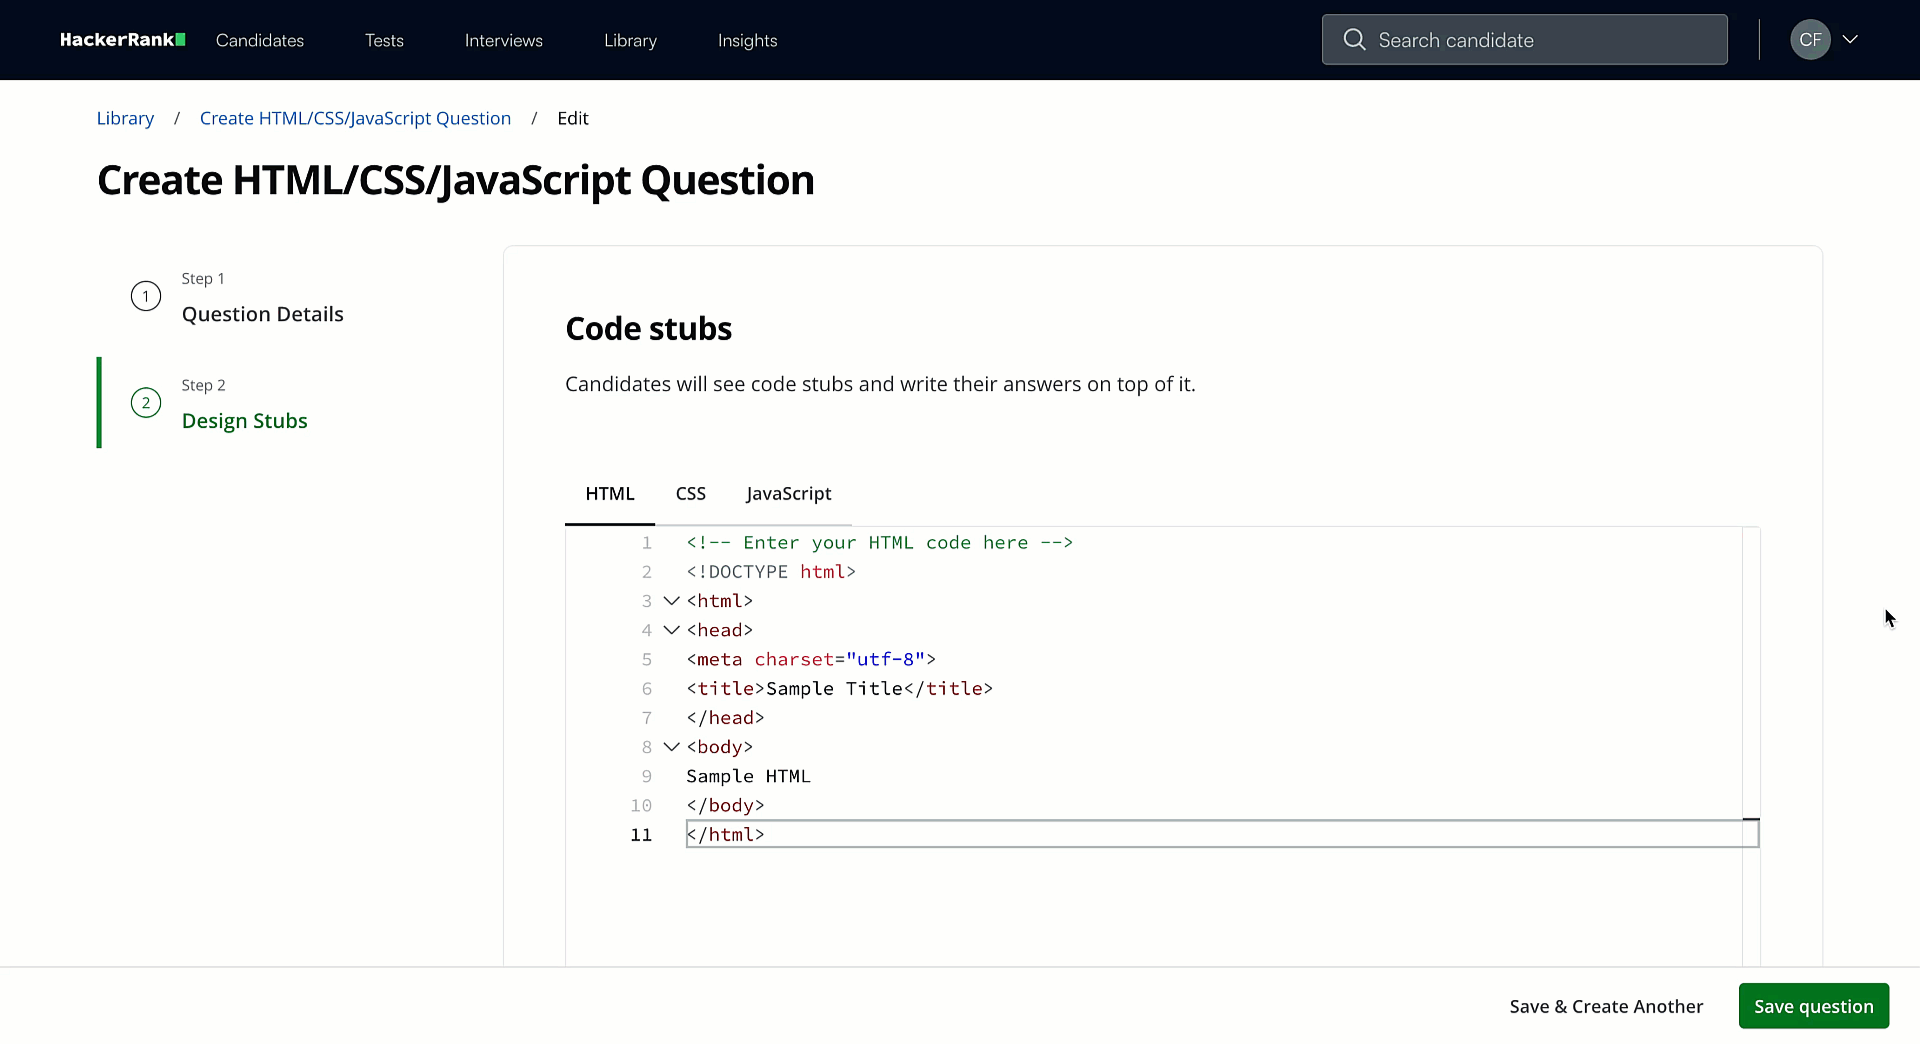
Task: Select the Step 2 circle indicator
Action: tap(146, 402)
